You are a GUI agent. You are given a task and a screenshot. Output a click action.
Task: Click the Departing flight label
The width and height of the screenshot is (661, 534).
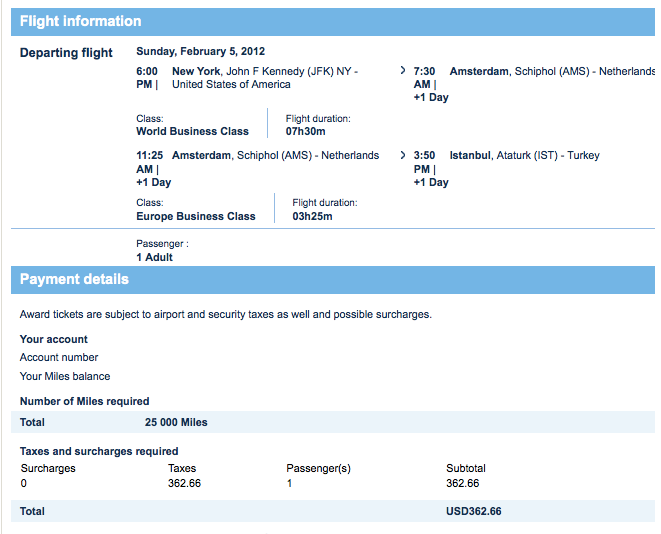coord(66,53)
